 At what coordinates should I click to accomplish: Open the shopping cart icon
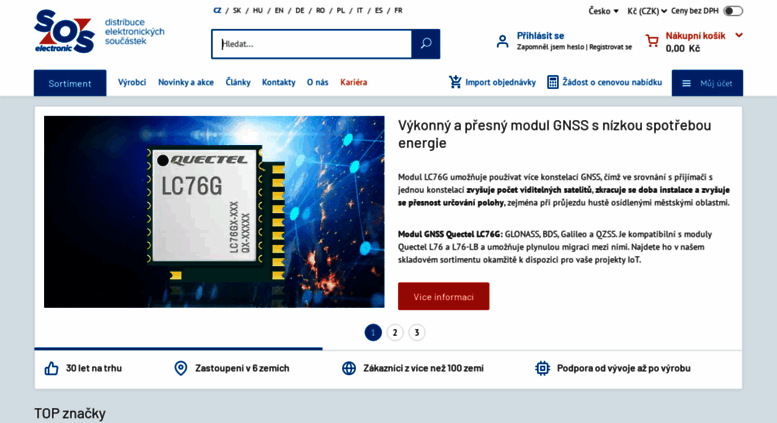coord(652,41)
